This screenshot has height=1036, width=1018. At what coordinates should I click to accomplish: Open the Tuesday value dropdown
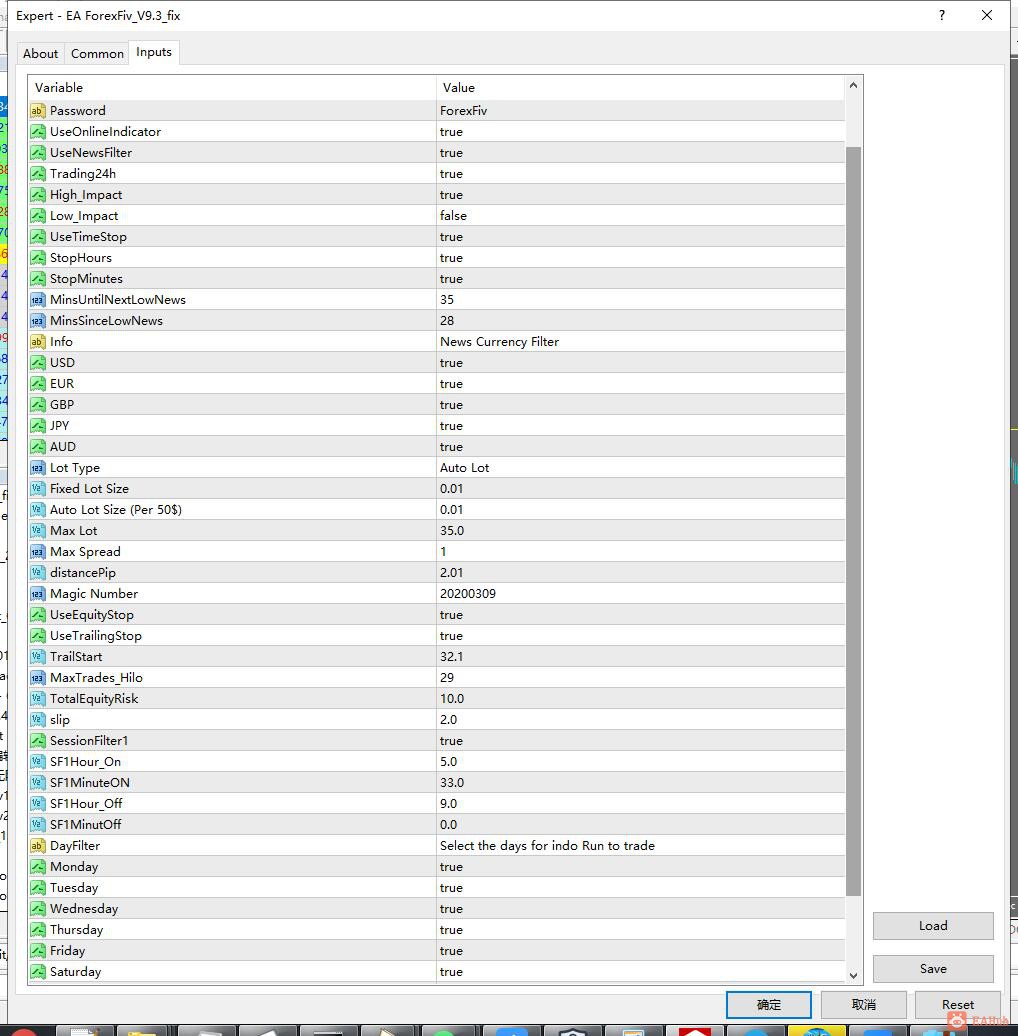tap(640, 888)
